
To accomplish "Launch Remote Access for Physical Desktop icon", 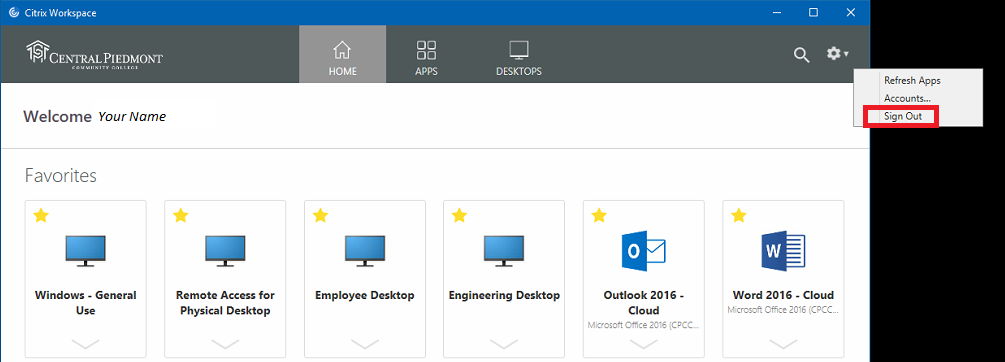I will coord(225,251).
